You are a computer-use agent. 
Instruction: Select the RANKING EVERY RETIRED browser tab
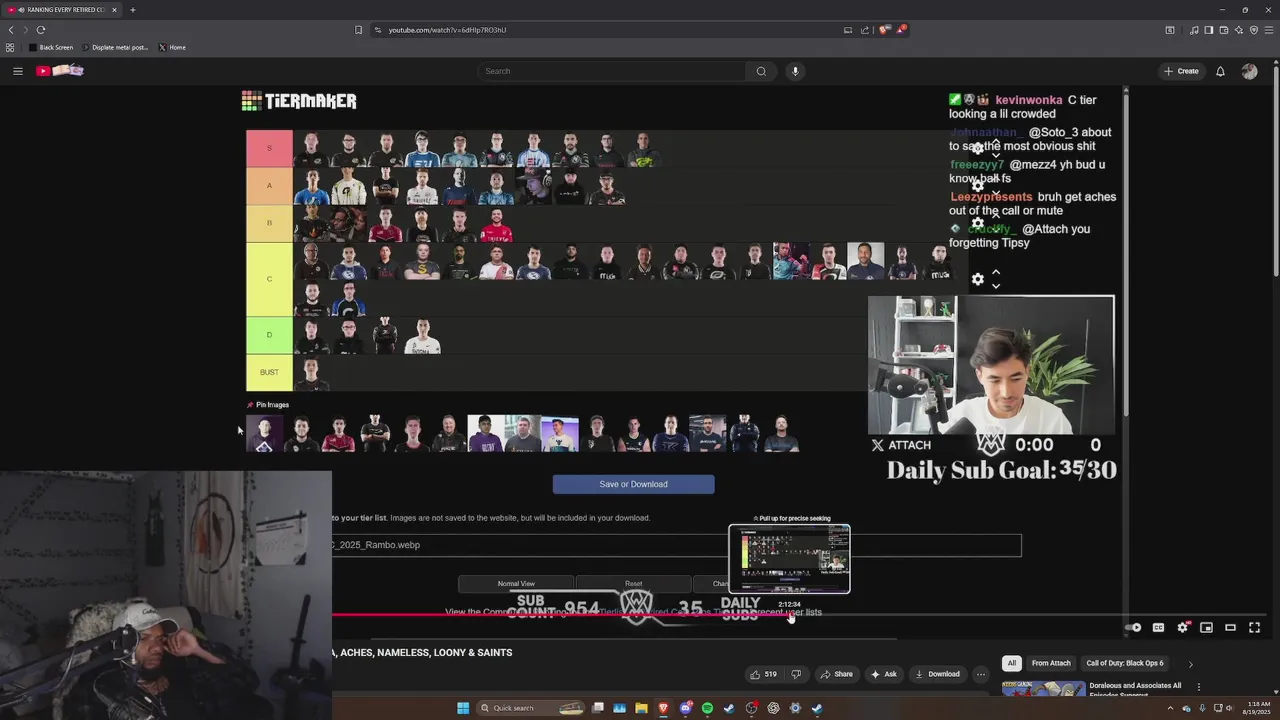[62, 10]
